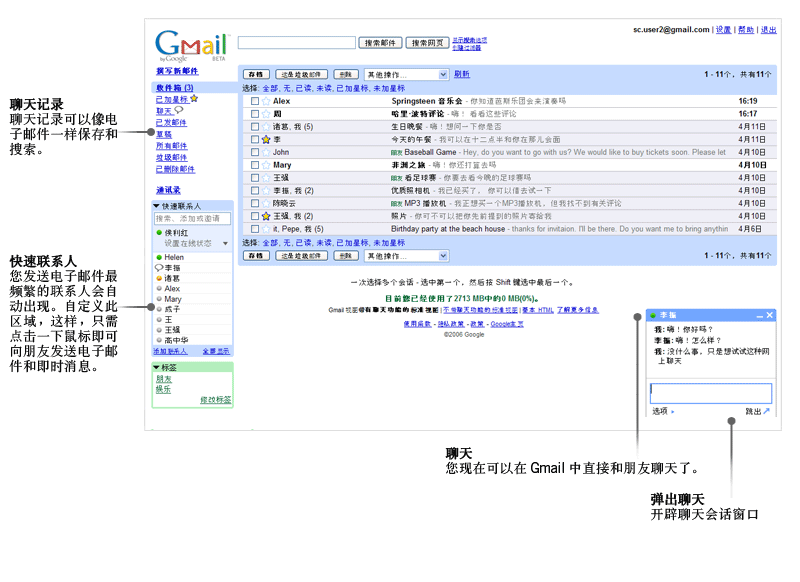The height and width of the screenshot is (582, 800).
Task: Open 所有邮件 folder
Action: [x=171, y=146]
